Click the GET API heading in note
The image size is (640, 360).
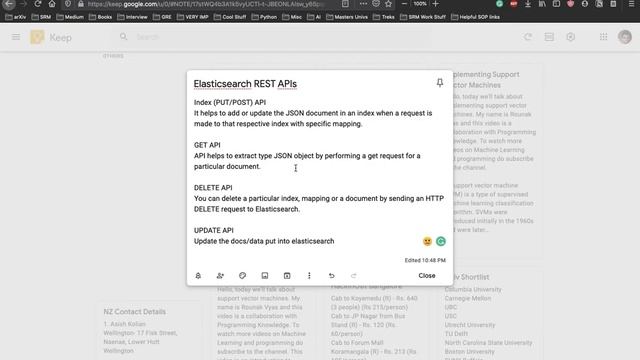pyautogui.click(x=207, y=145)
